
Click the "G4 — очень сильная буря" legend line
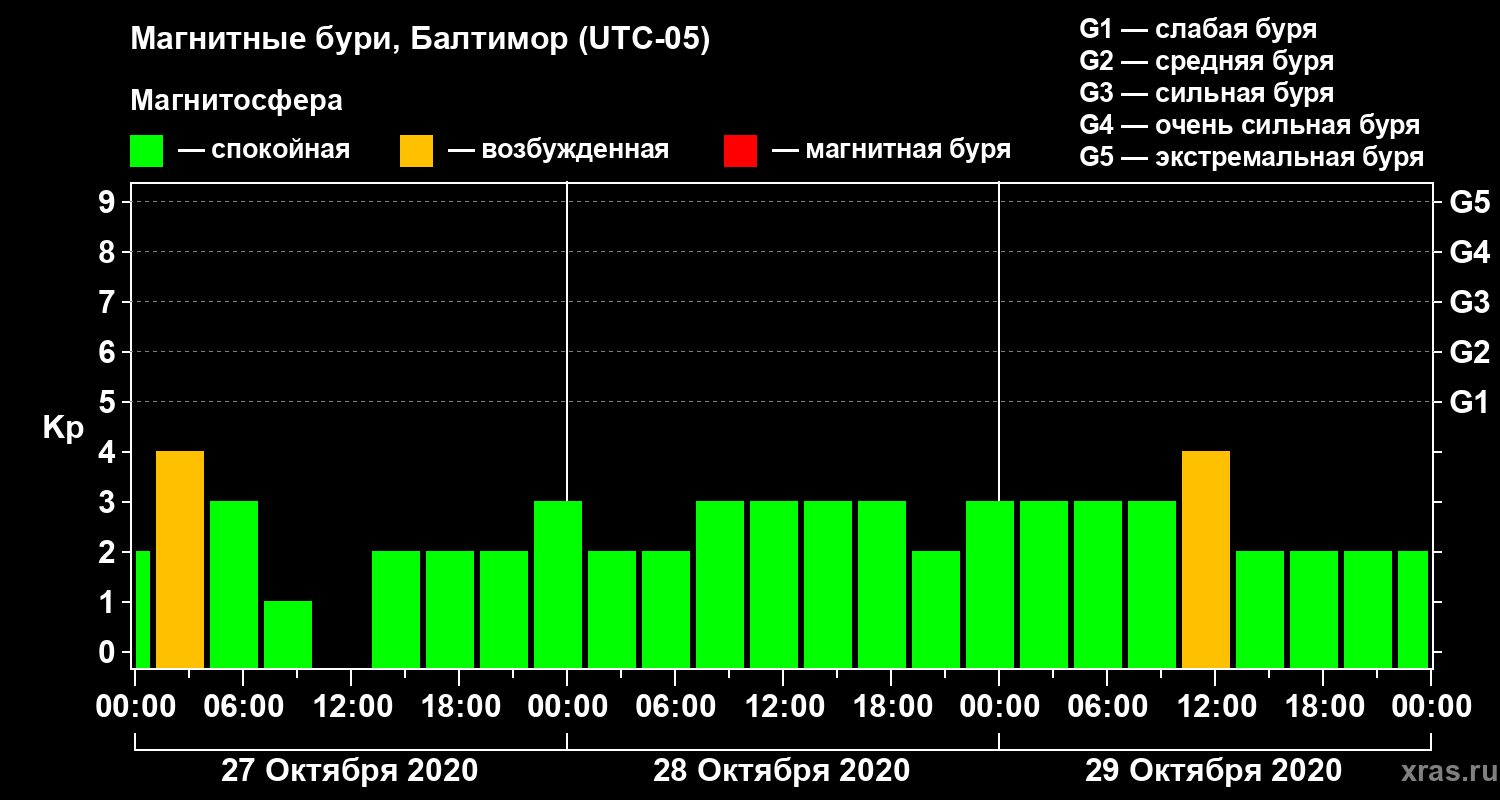[1249, 125]
